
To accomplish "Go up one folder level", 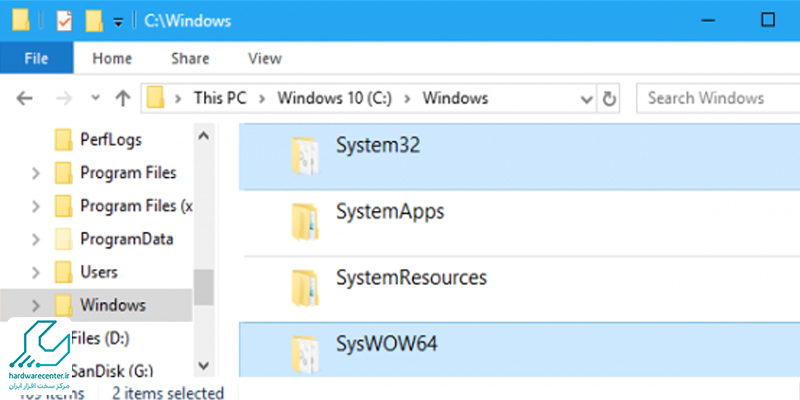I will pyautogui.click(x=122, y=98).
